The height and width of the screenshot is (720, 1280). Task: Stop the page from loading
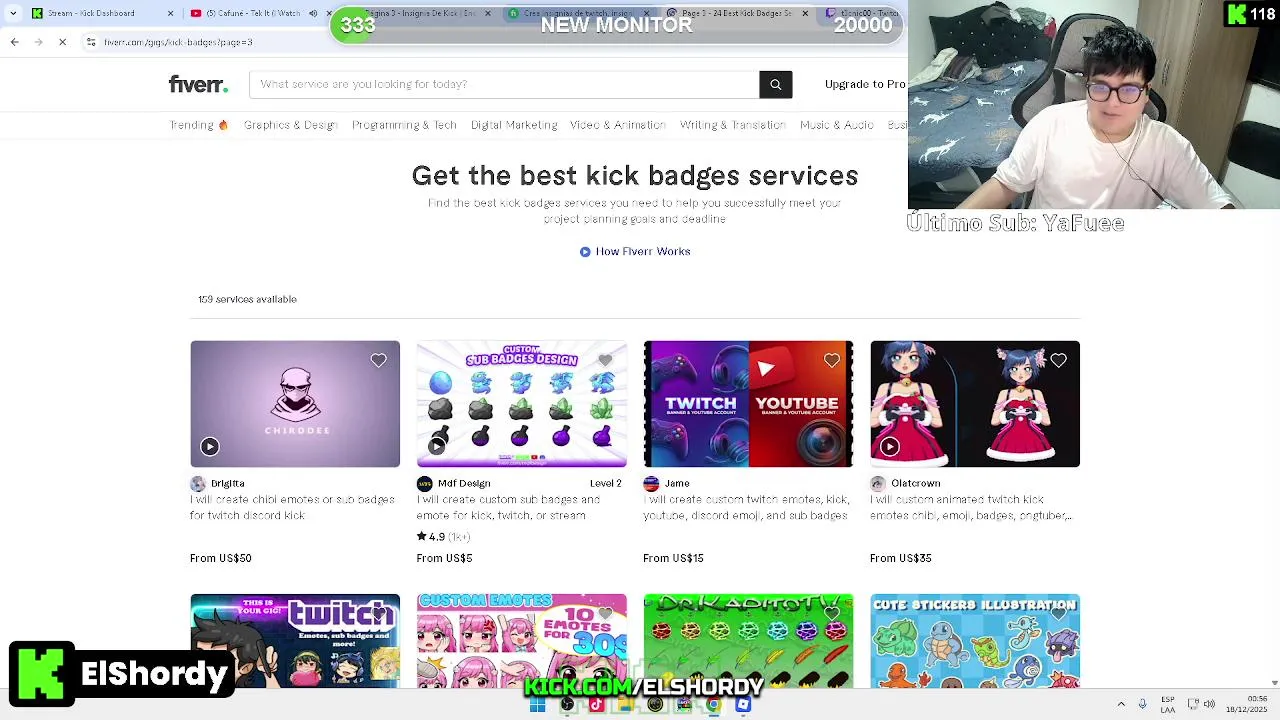(x=62, y=42)
